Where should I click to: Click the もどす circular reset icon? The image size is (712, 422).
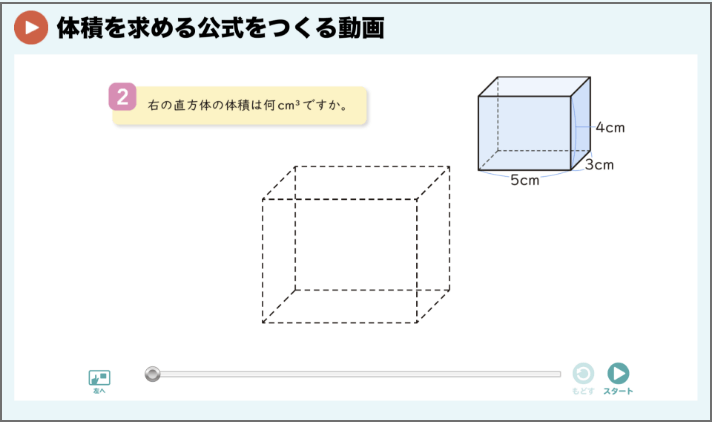click(583, 373)
